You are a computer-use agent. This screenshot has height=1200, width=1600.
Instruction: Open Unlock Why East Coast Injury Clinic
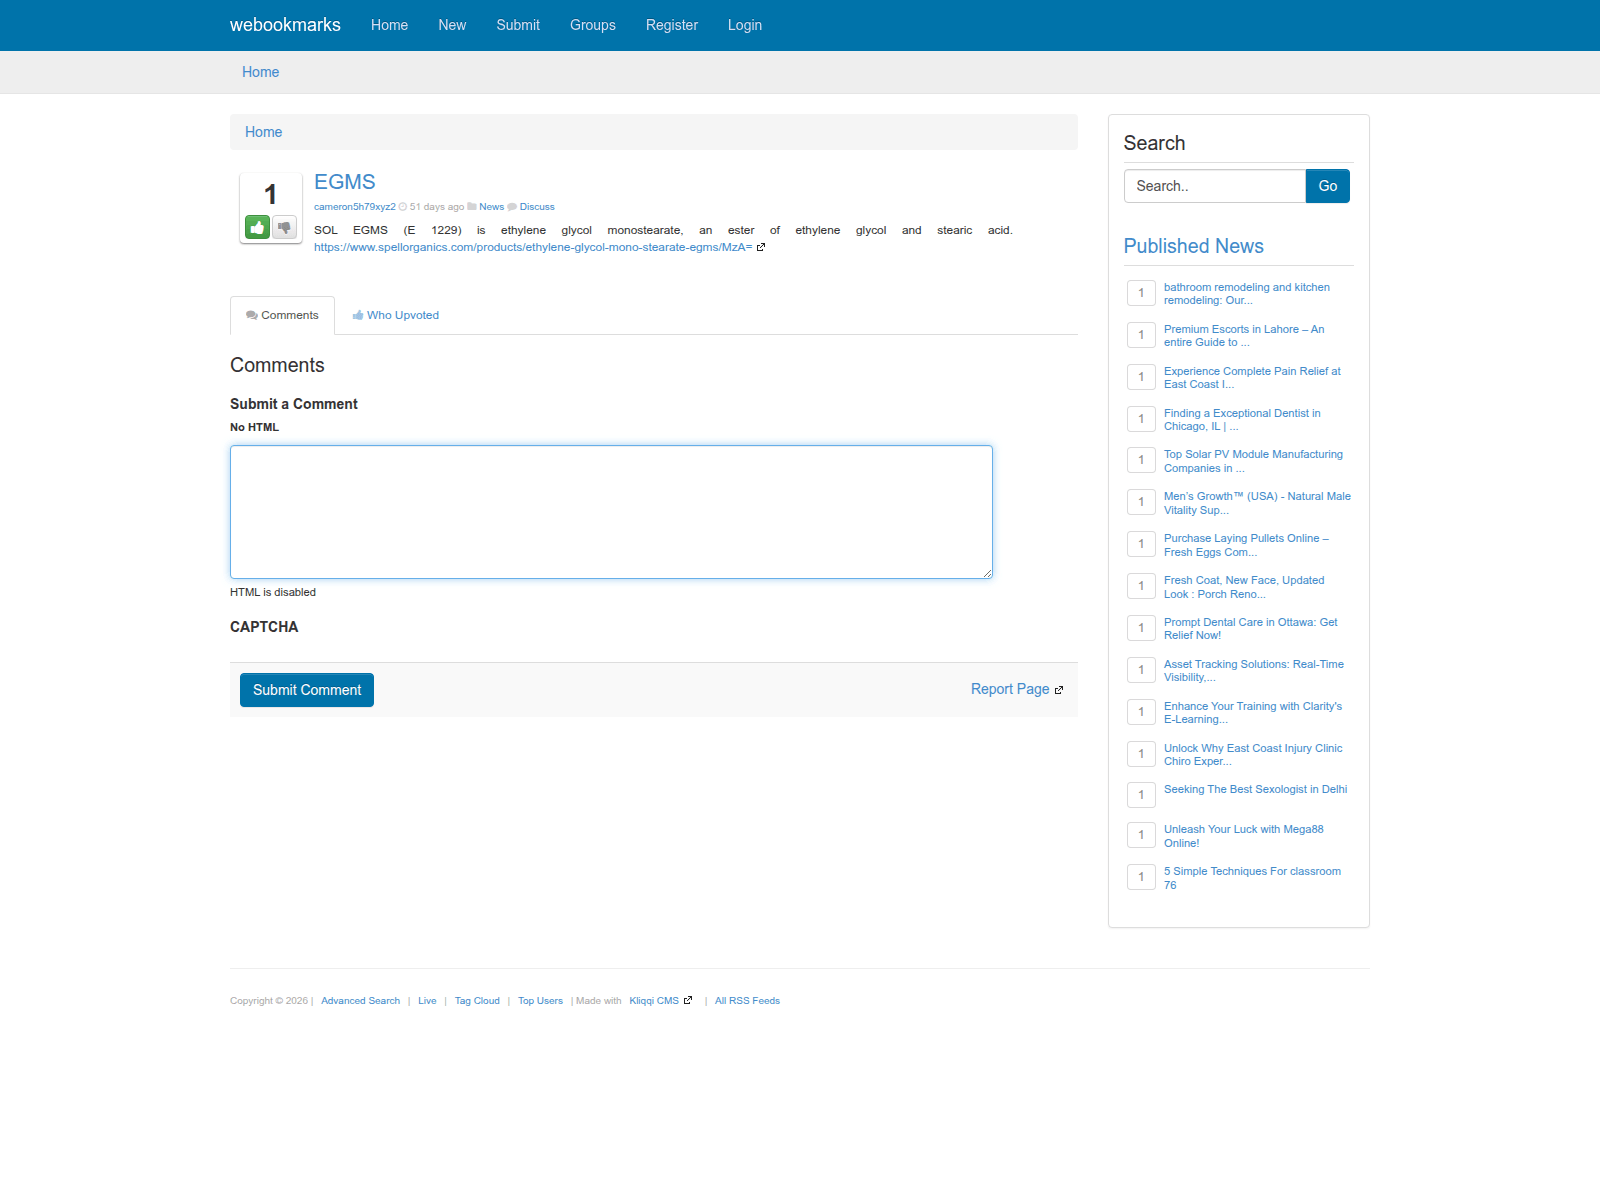tap(1253, 755)
